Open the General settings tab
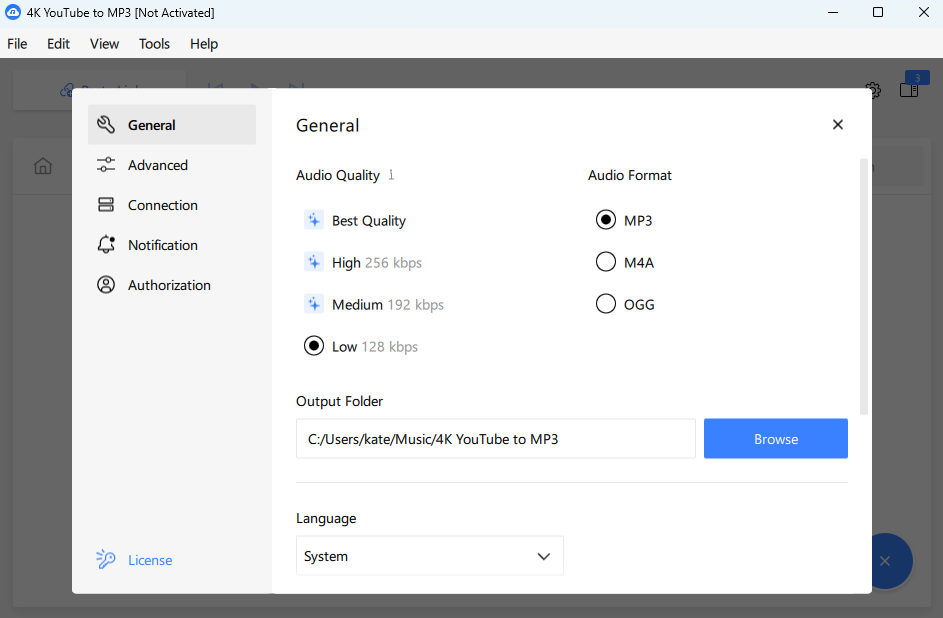 (172, 125)
